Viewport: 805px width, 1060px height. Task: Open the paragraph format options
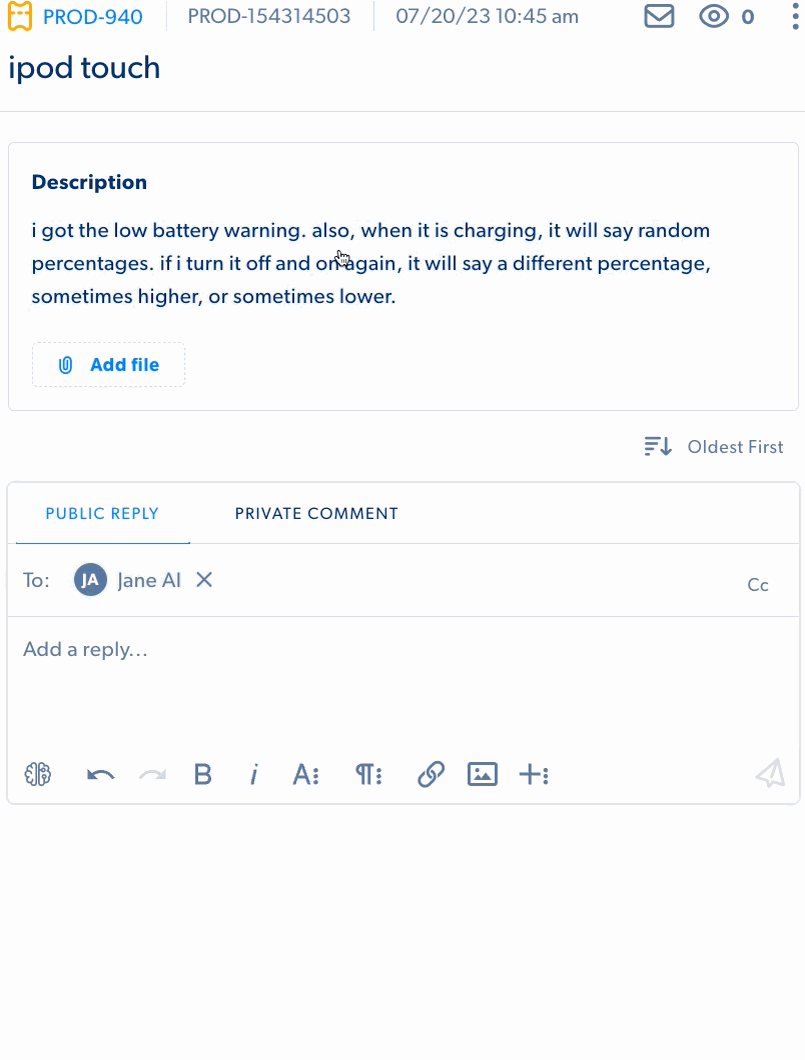(x=368, y=774)
